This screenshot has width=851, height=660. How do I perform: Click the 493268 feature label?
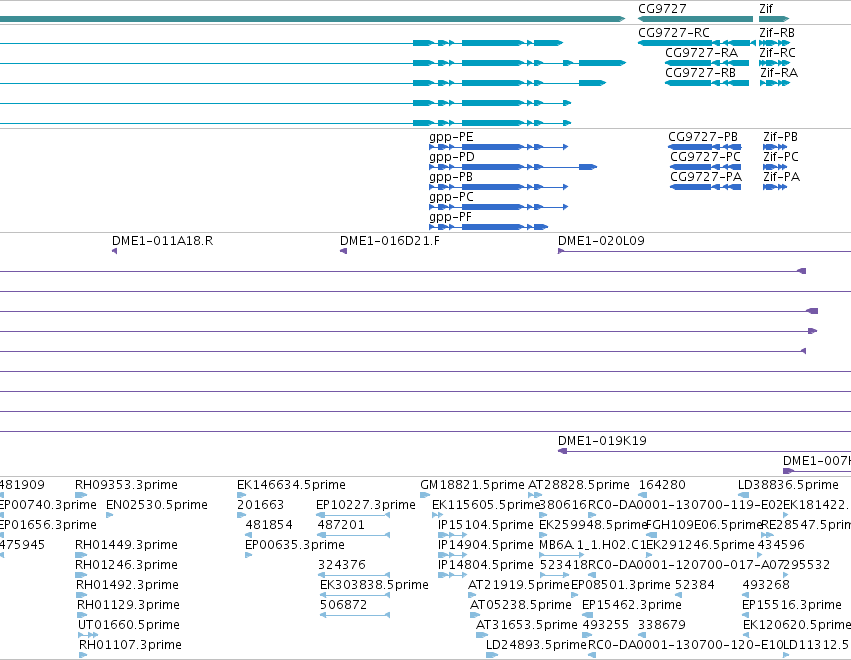click(766, 585)
